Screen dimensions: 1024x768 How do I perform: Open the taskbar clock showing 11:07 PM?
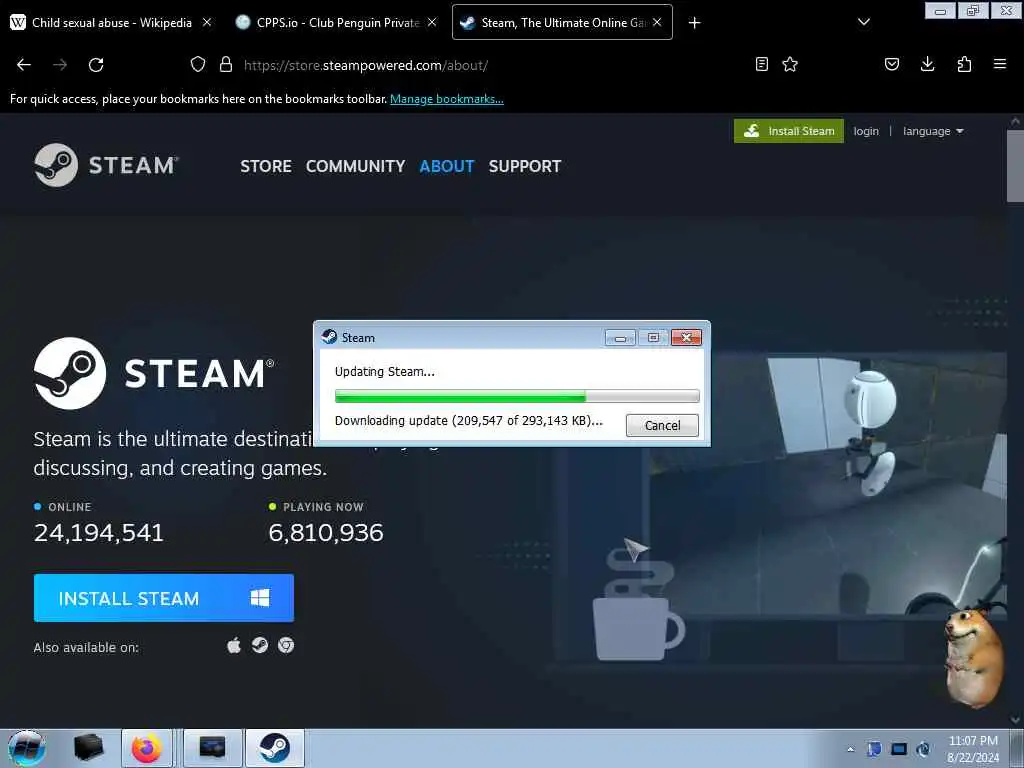973,749
